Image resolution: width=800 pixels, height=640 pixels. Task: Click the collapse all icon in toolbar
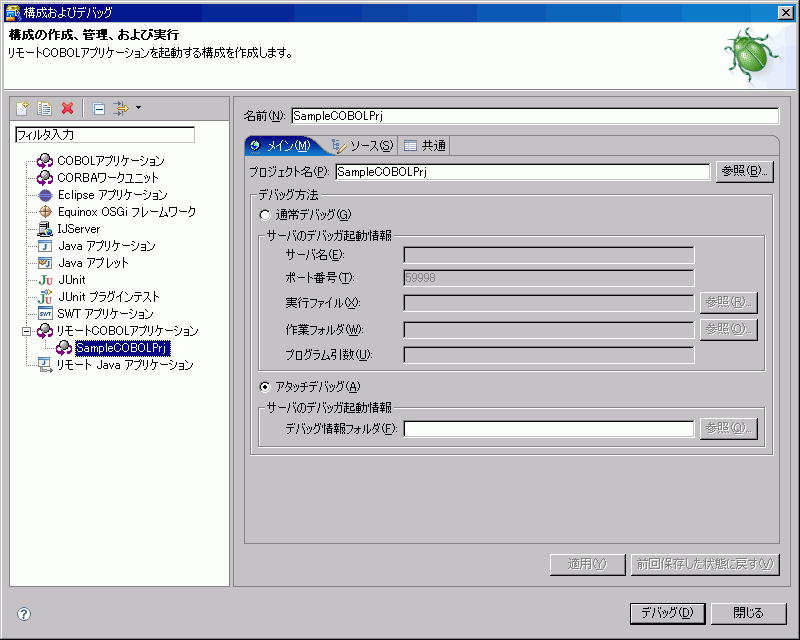click(x=98, y=108)
